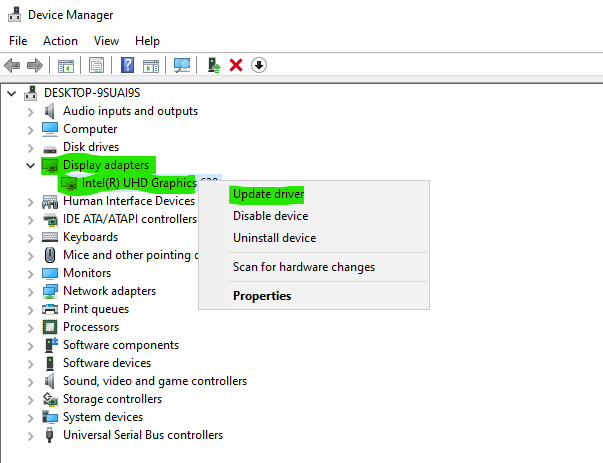This screenshot has height=463, width=603.
Task: Click the Software components icon
Action: pyautogui.click(x=51, y=345)
